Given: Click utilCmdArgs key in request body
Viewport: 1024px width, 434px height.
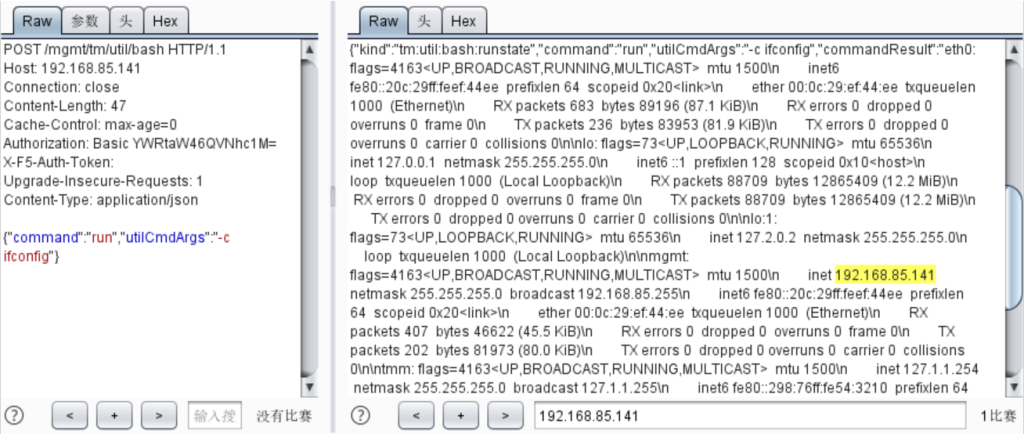Looking at the screenshot, I should pos(165,238).
